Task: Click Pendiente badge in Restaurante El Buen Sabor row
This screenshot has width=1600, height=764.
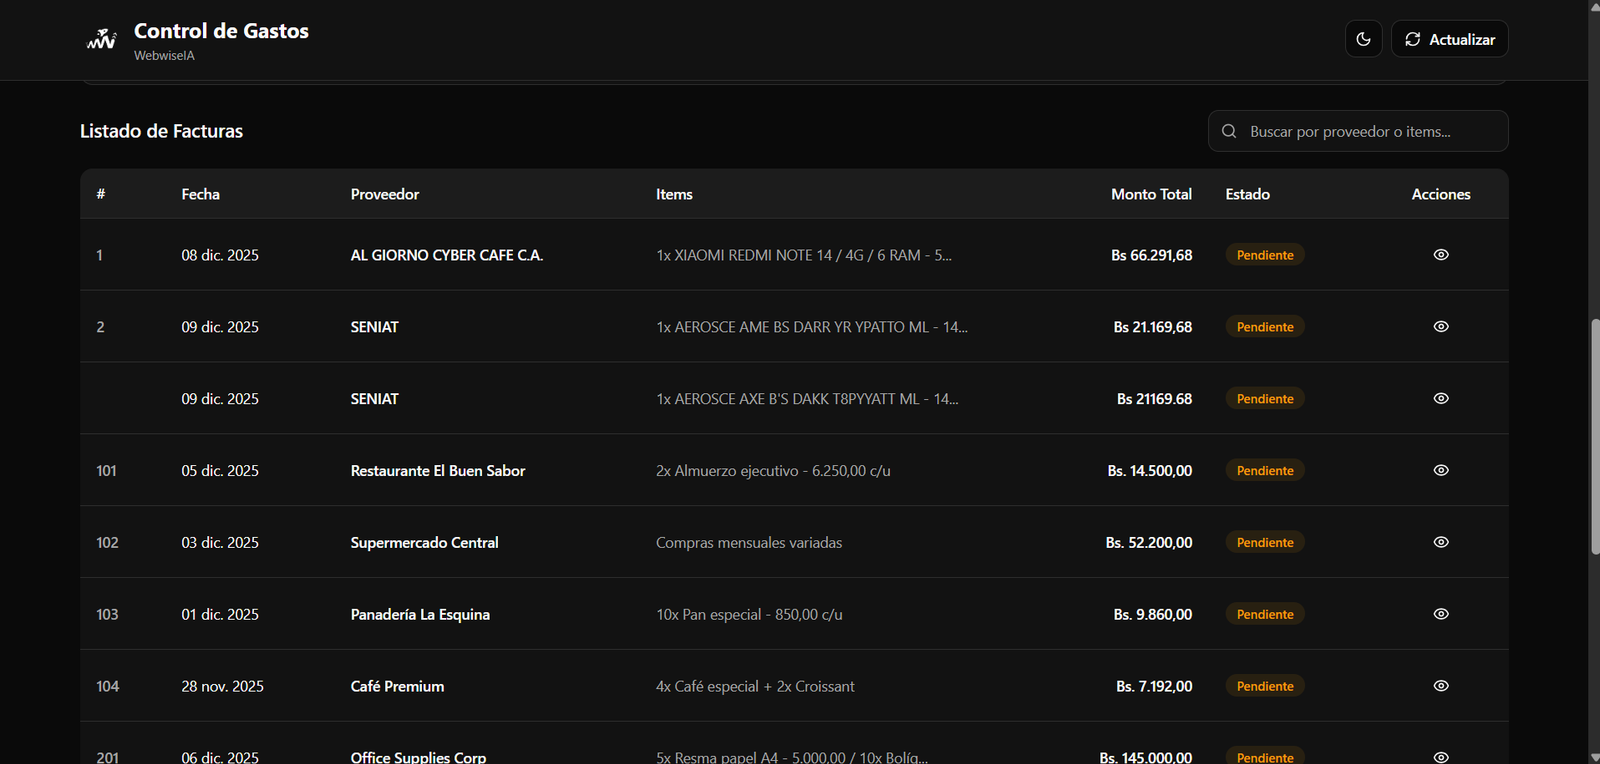Action: (x=1265, y=471)
